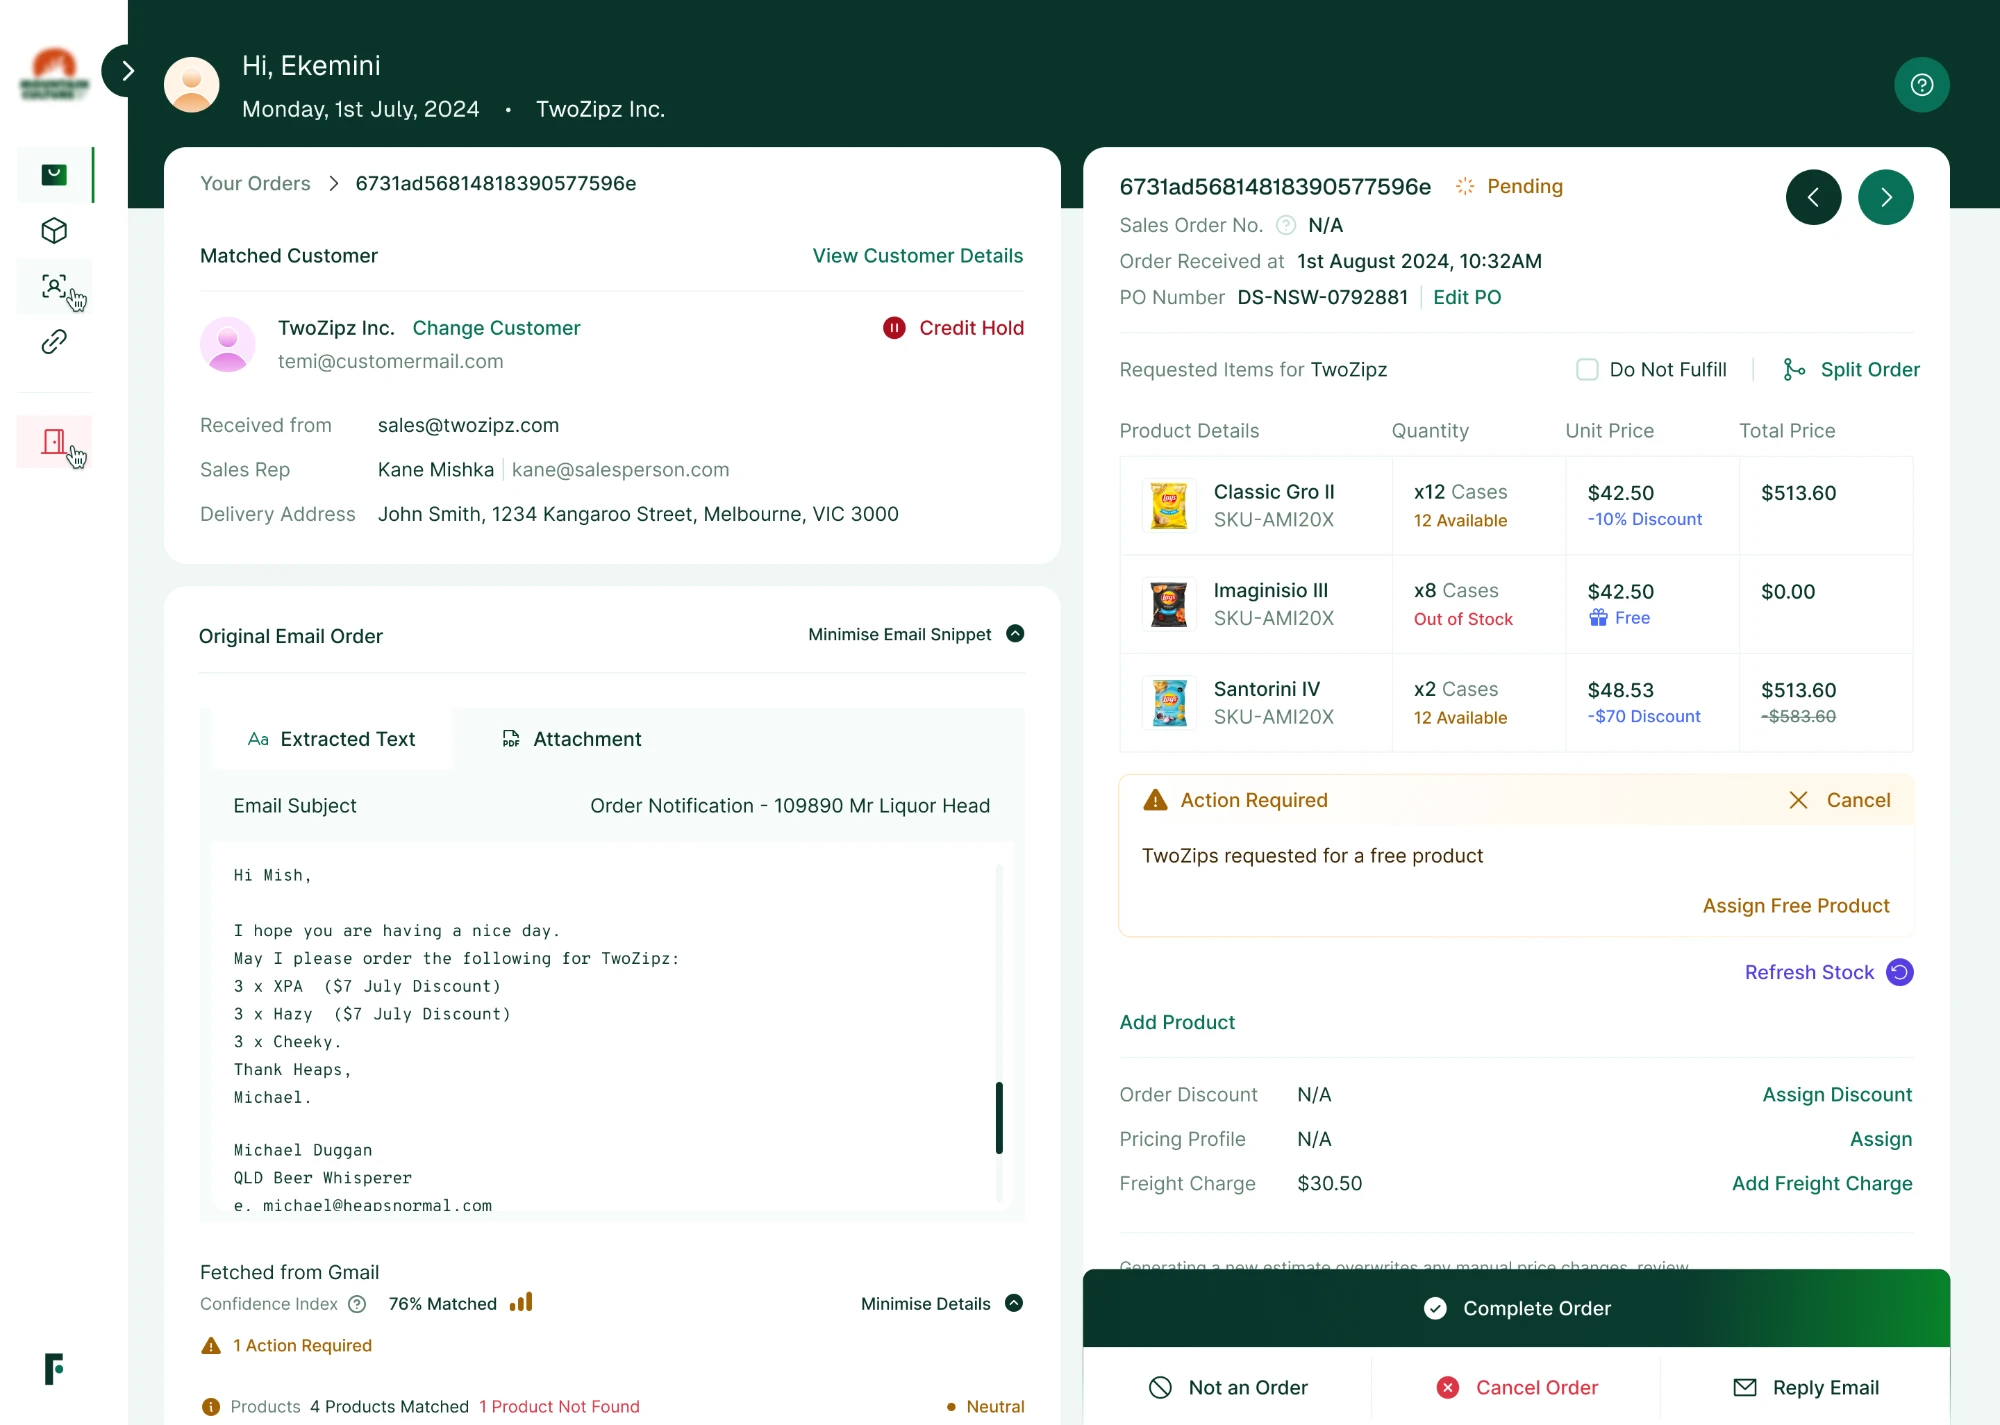Open the link integrations sidebar icon
The height and width of the screenshot is (1425, 2000).
(x=54, y=342)
